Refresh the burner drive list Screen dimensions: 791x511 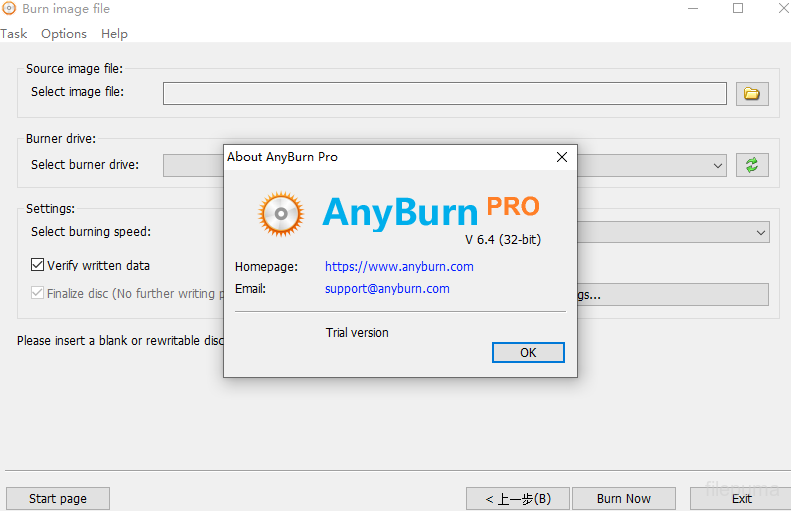click(752, 165)
